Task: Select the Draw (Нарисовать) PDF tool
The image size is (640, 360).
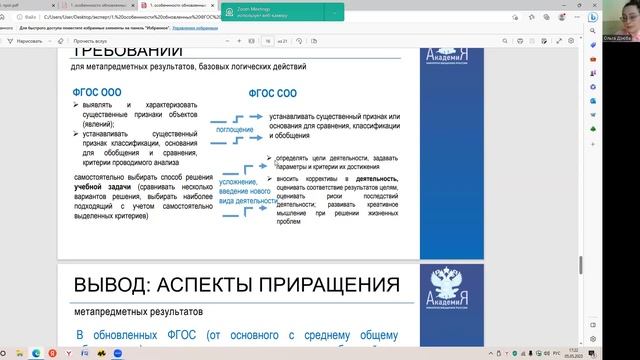Action: tap(25, 41)
